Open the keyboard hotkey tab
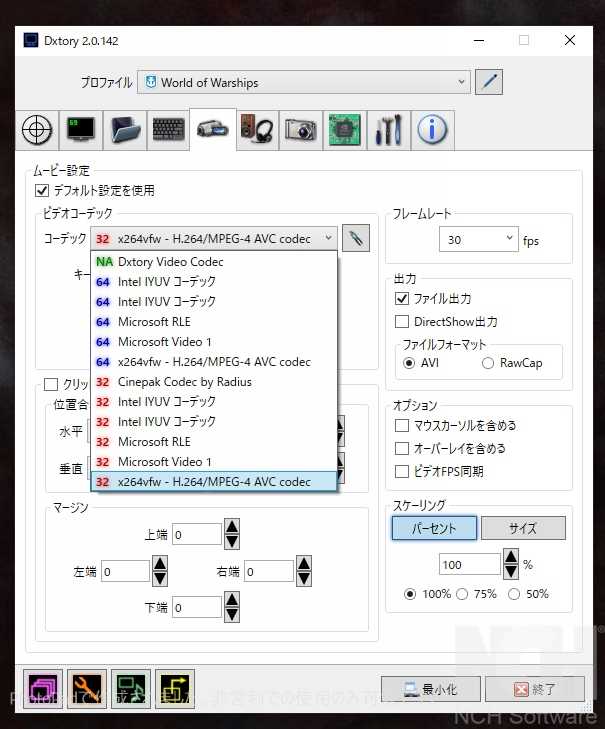 [x=168, y=130]
